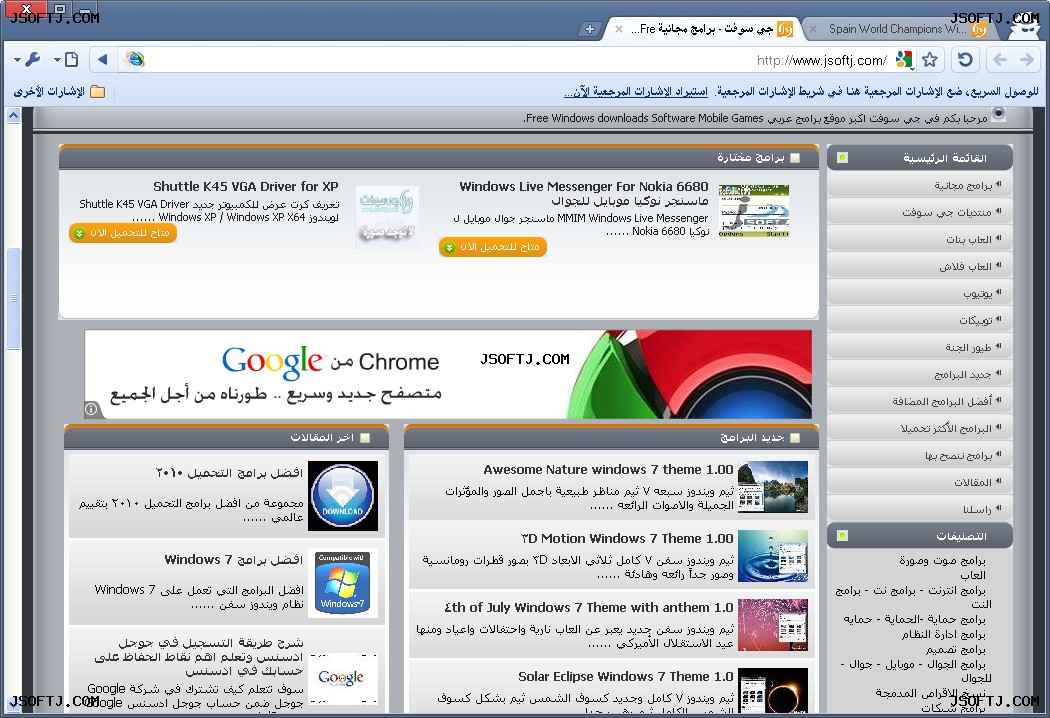Open Awesome Nature windows 7 theme link

click(608, 470)
